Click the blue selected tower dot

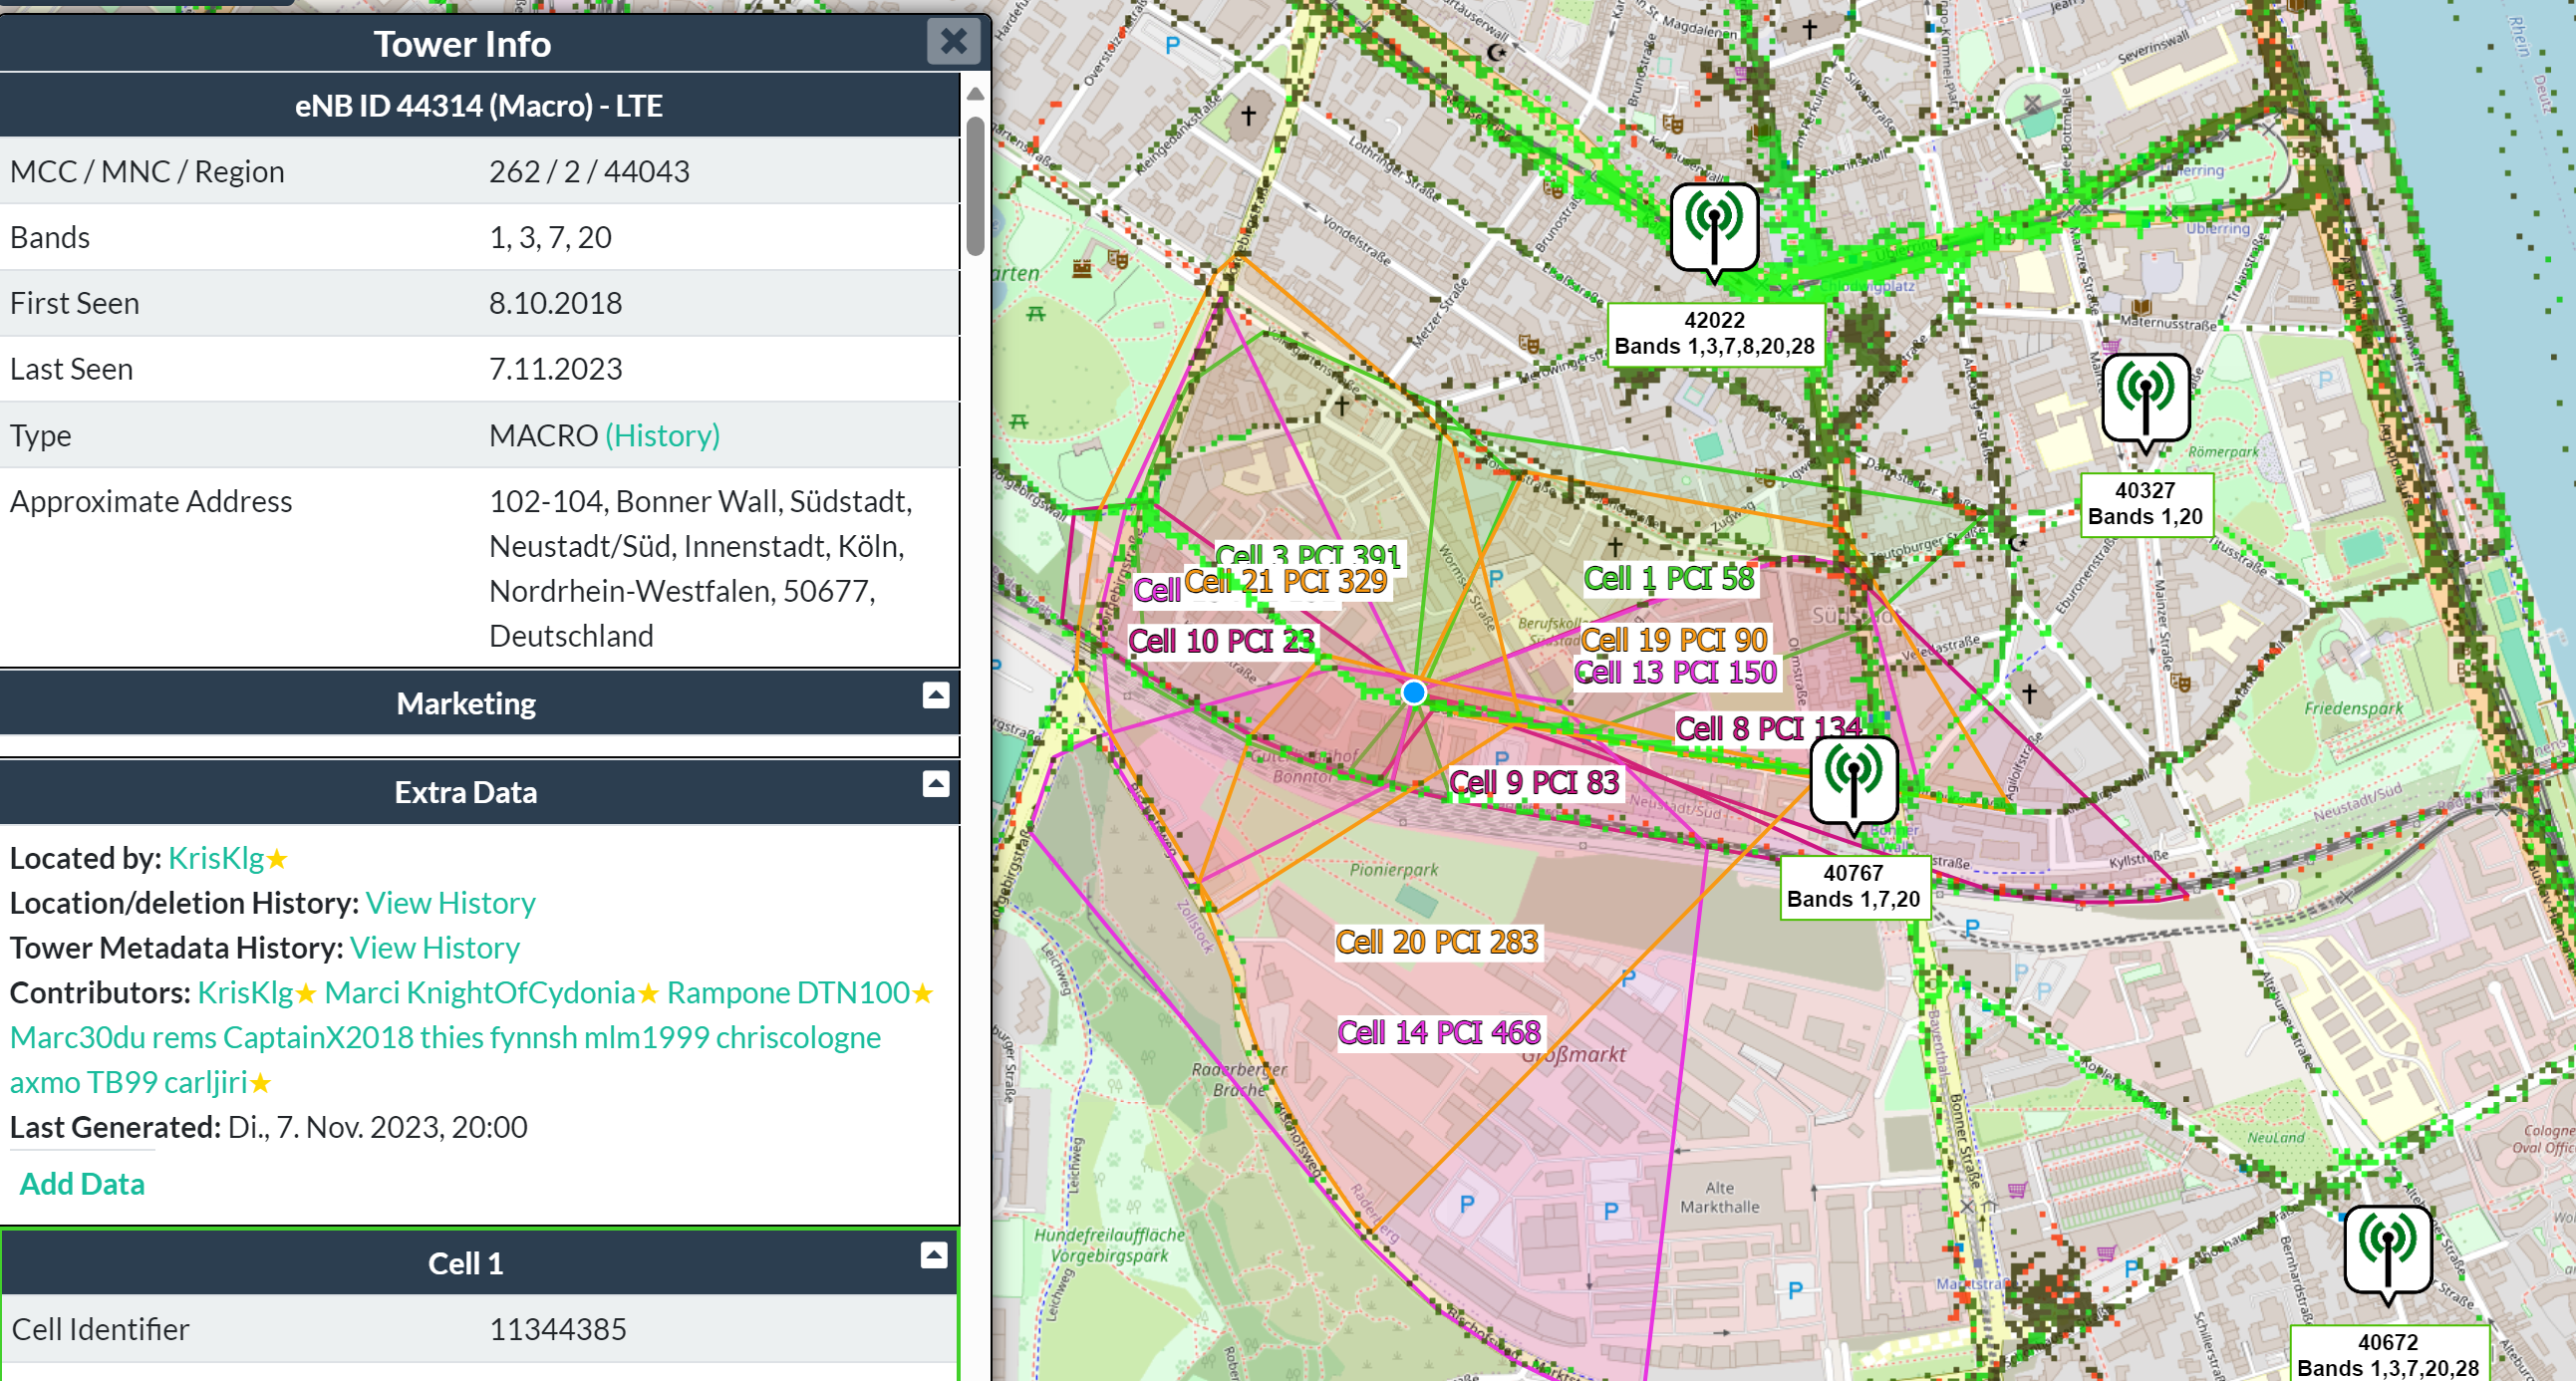point(1413,692)
